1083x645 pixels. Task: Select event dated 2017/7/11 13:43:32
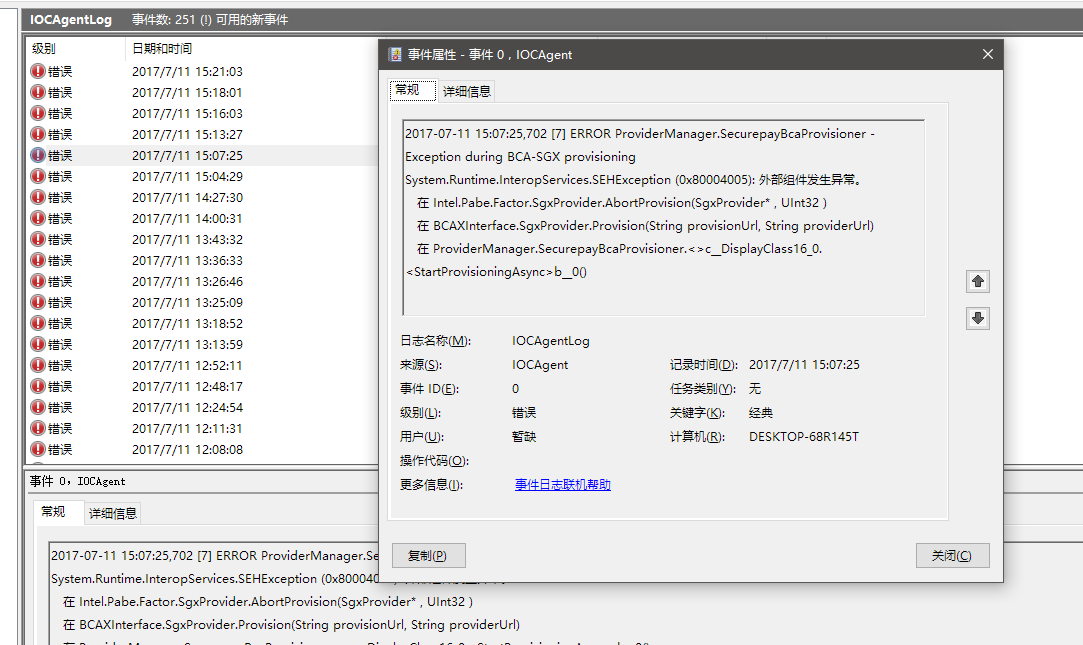(x=187, y=239)
